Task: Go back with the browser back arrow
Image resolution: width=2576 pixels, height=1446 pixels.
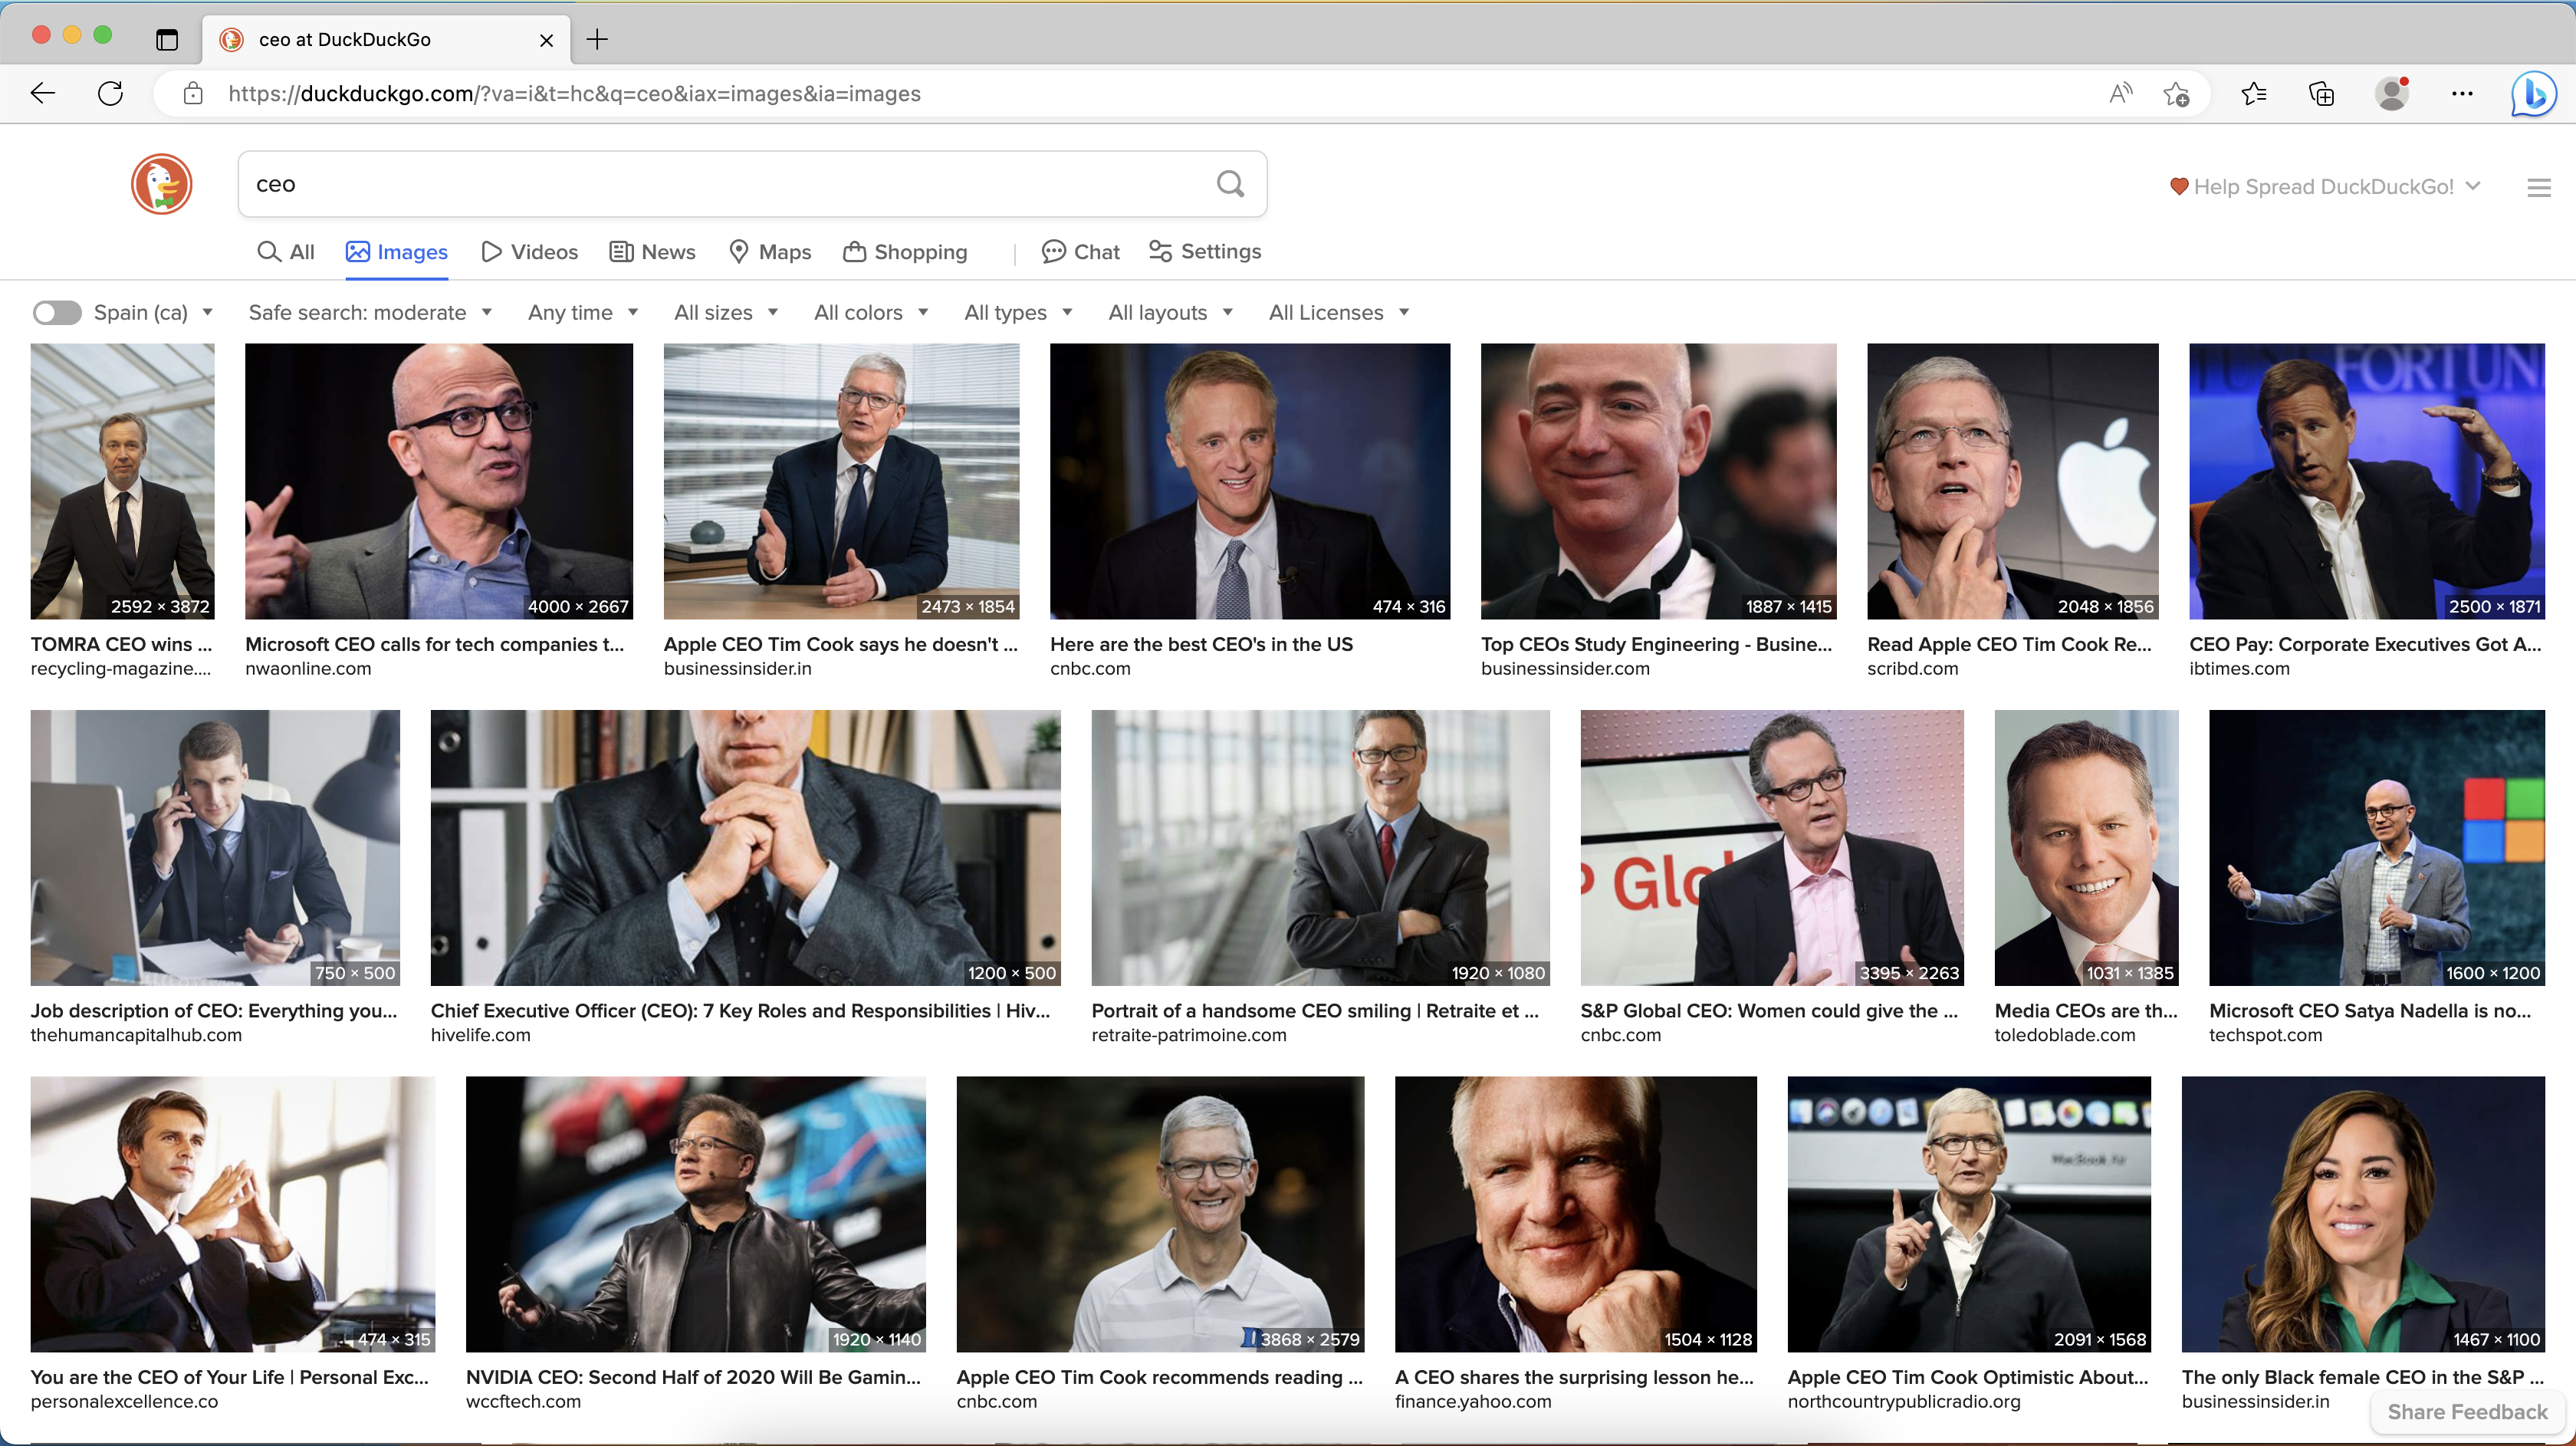Action: [x=43, y=94]
